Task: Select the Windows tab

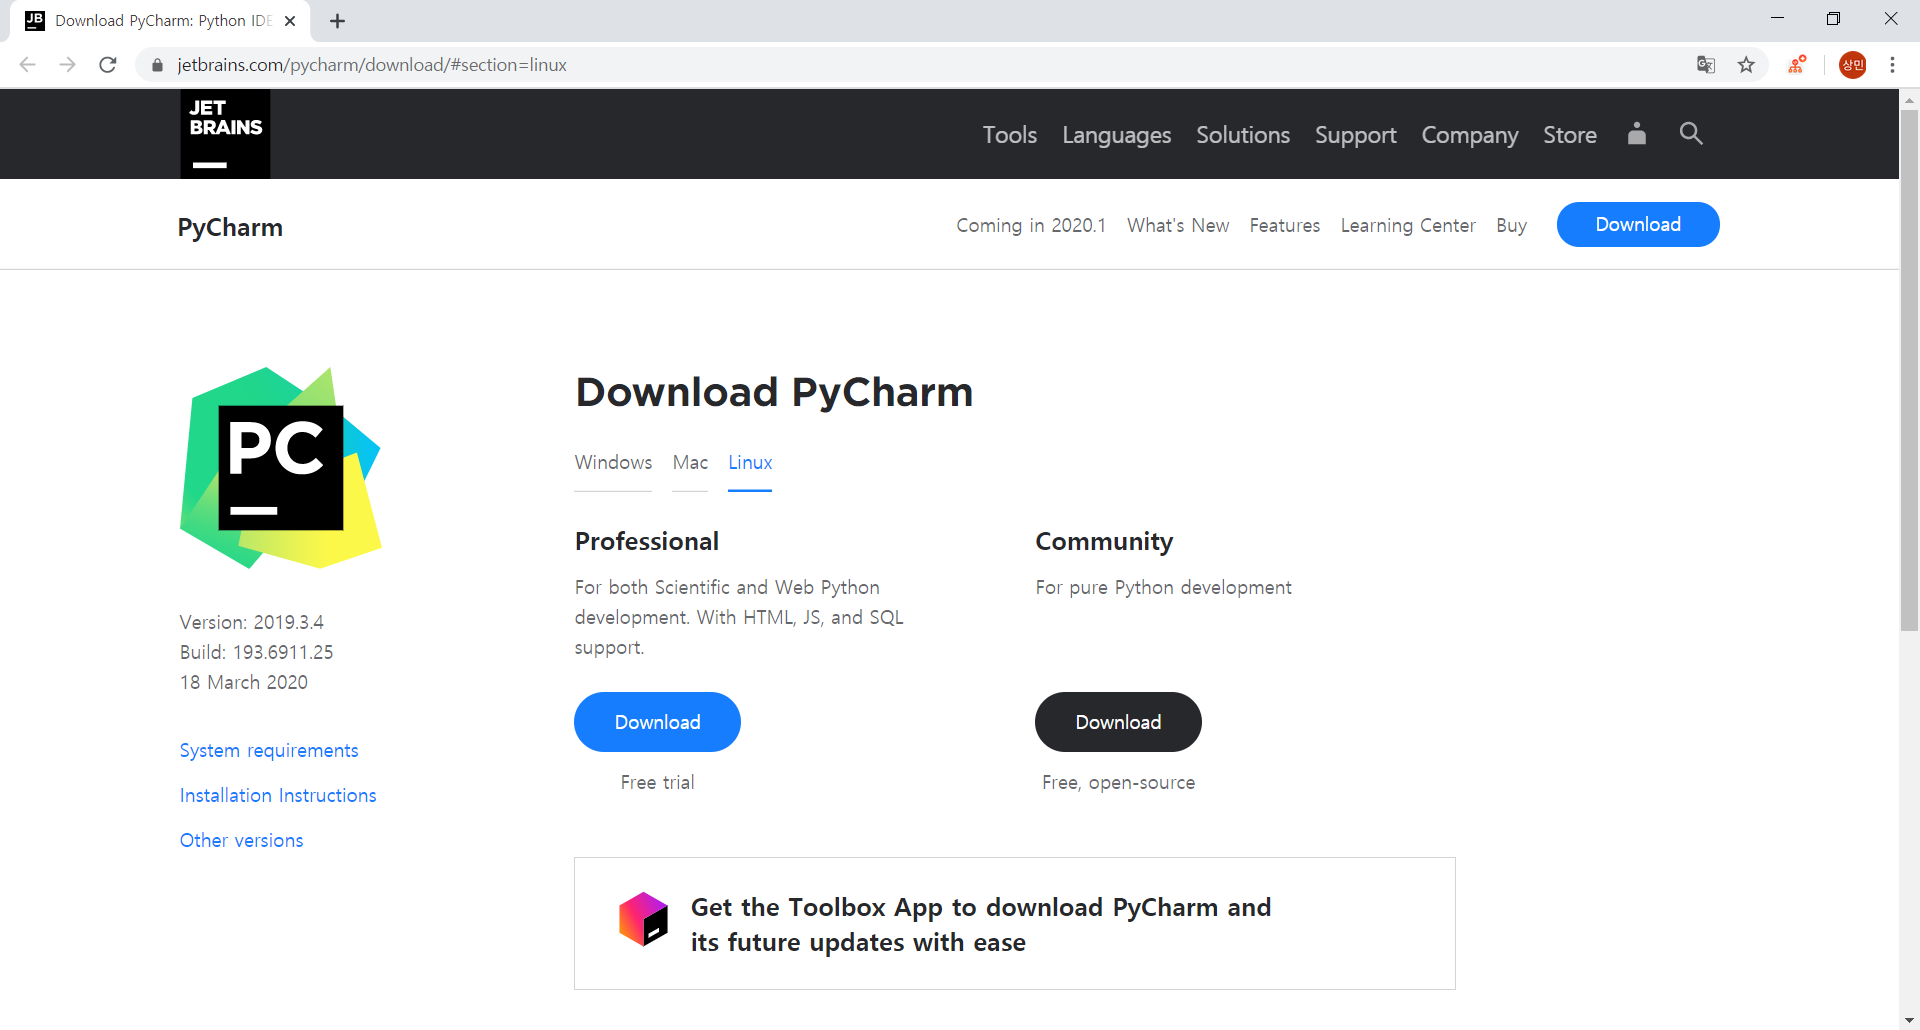Action: pyautogui.click(x=613, y=463)
